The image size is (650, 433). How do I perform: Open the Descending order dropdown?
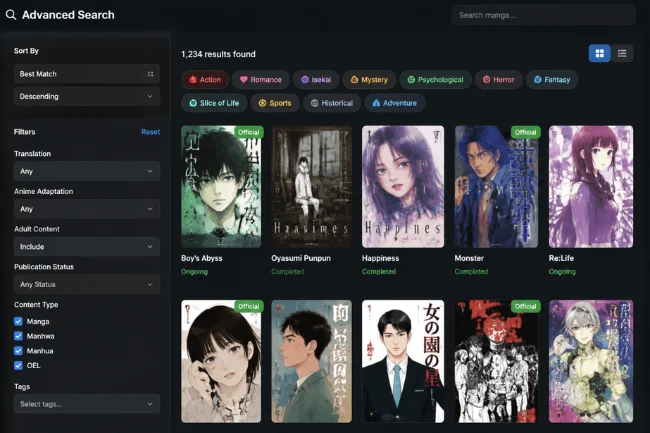pyautogui.click(x=87, y=97)
